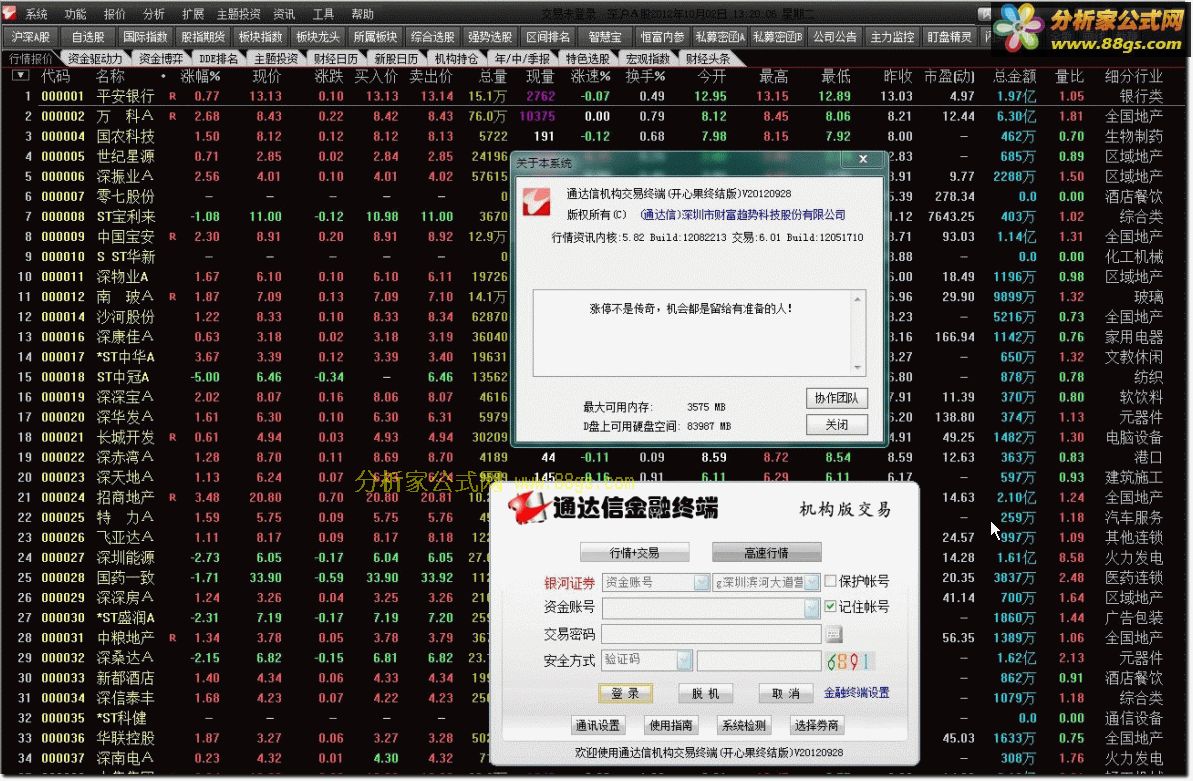Open the 报价 menu
The image size is (1193, 781).
[115, 14]
